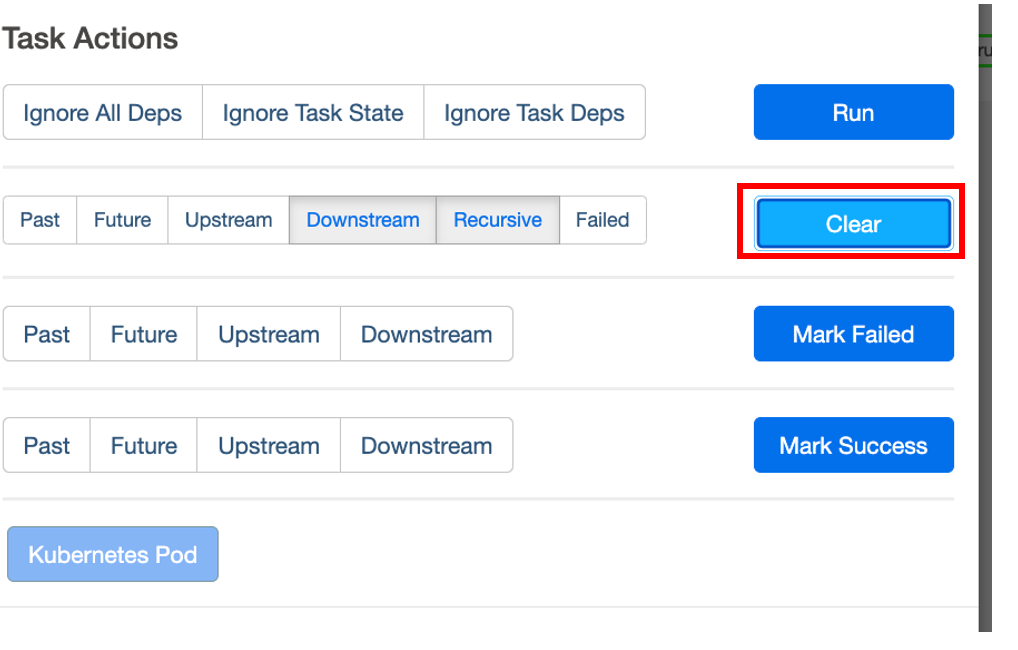This screenshot has width=1018, height=650.
Task: Click the Mark Failed button
Action: tap(853, 334)
